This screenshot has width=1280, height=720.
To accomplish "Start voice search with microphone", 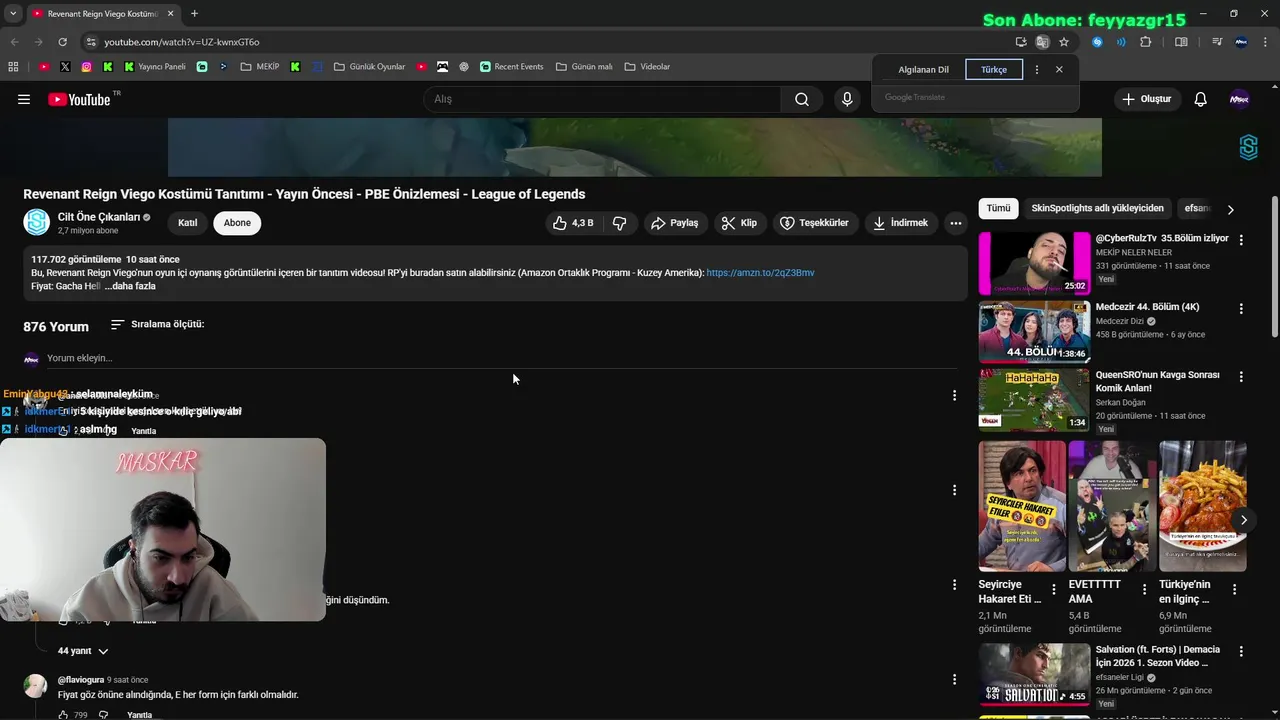I will pos(847,99).
